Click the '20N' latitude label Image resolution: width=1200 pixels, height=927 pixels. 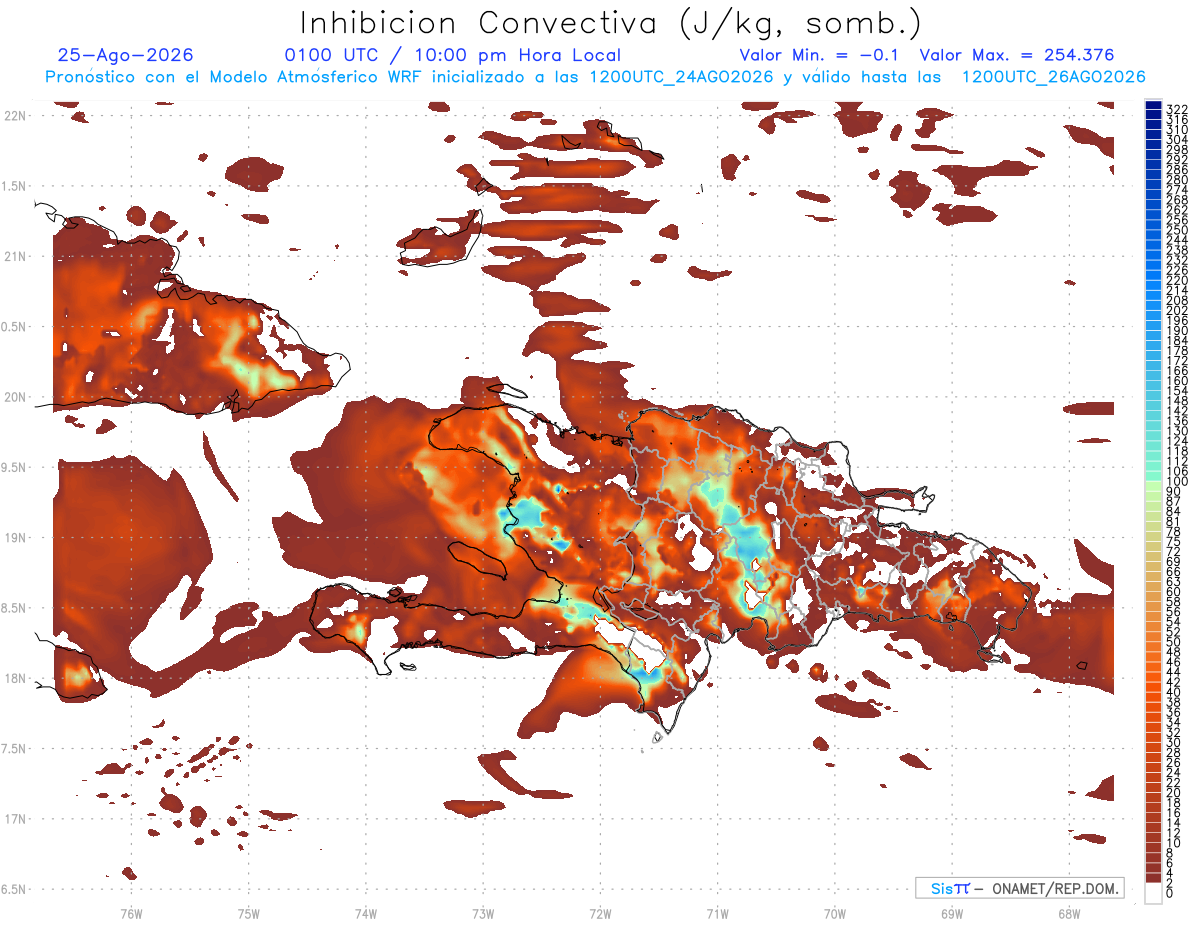click(15, 397)
